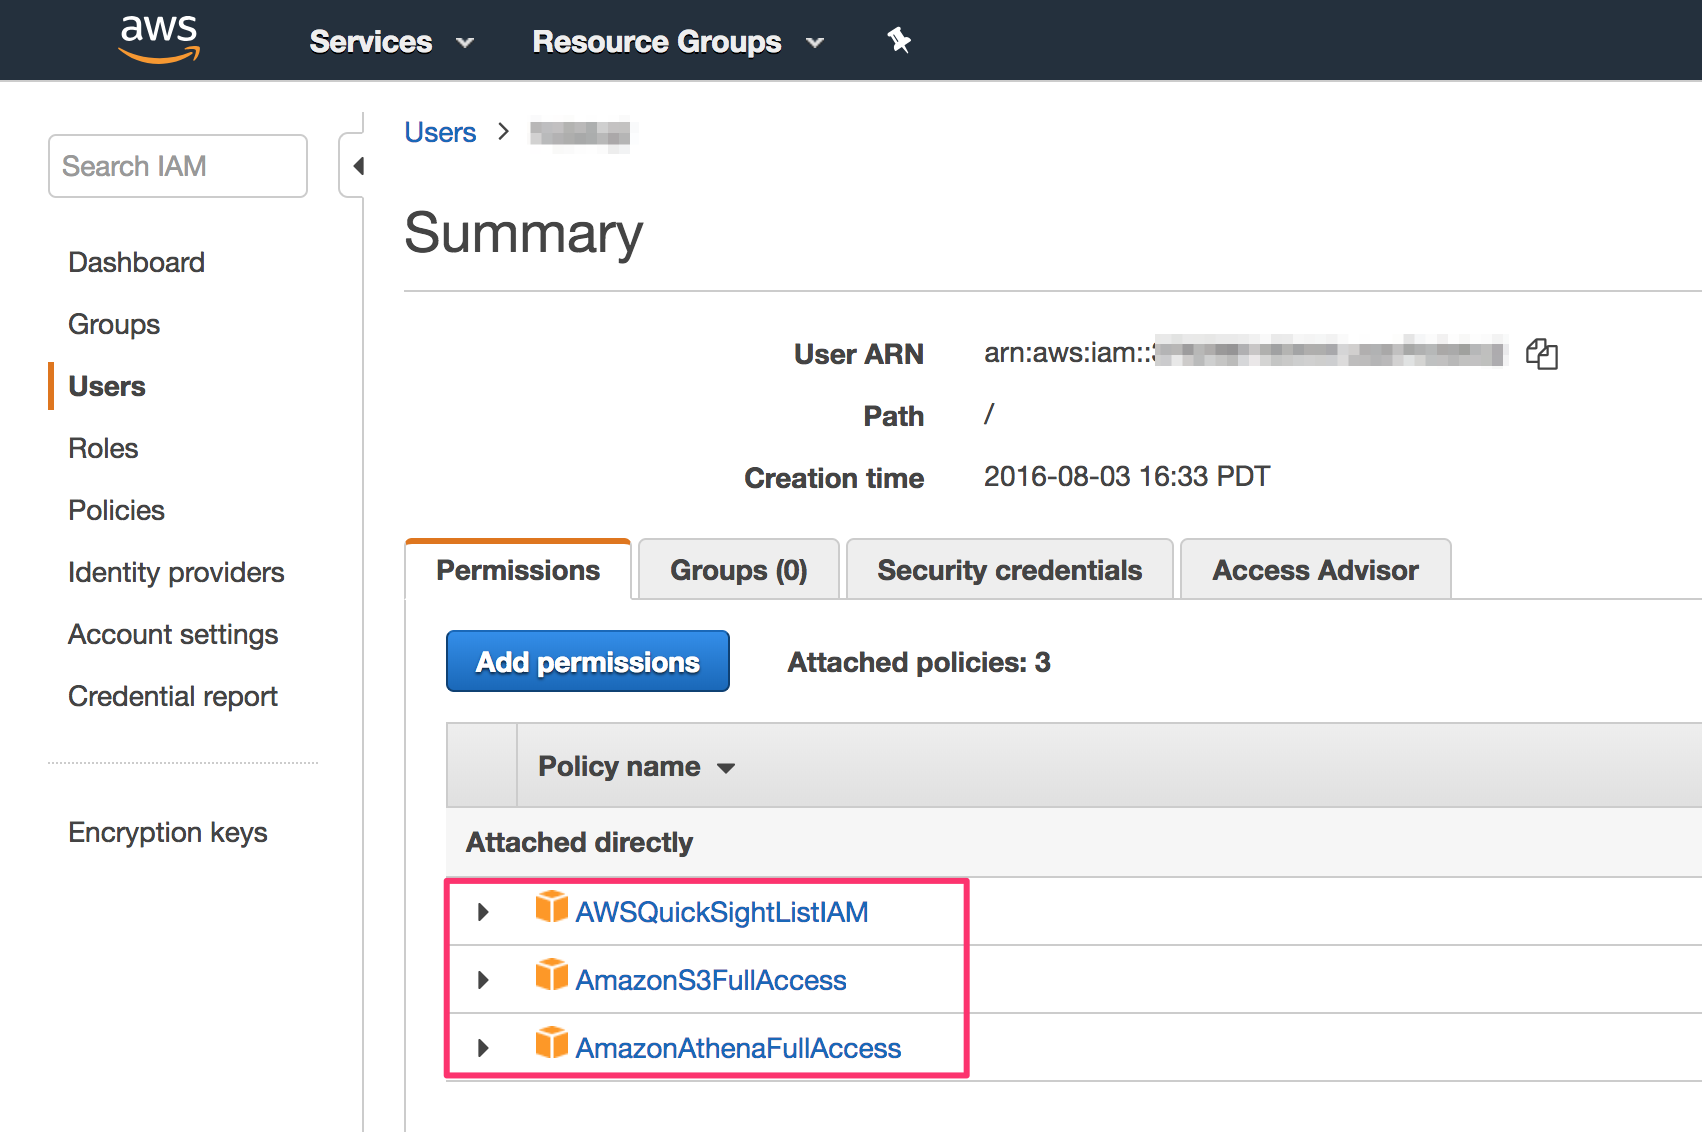Open the Services dropdown menu
Screen dimensions: 1702x1132
click(391, 42)
